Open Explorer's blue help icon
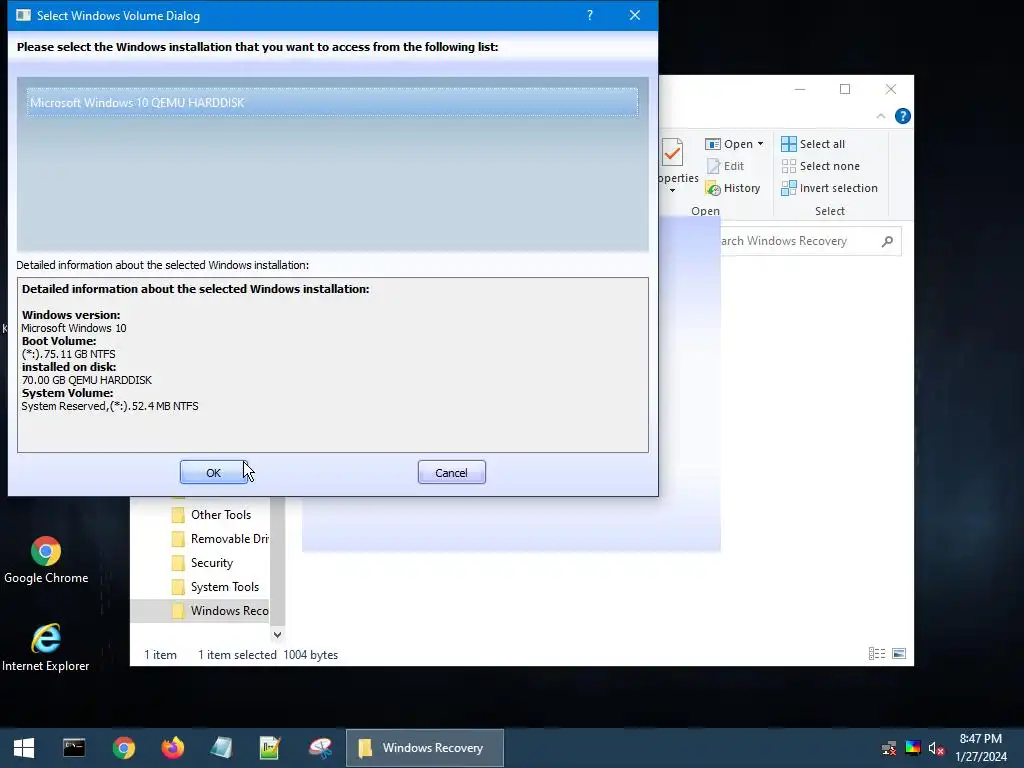 click(x=903, y=116)
